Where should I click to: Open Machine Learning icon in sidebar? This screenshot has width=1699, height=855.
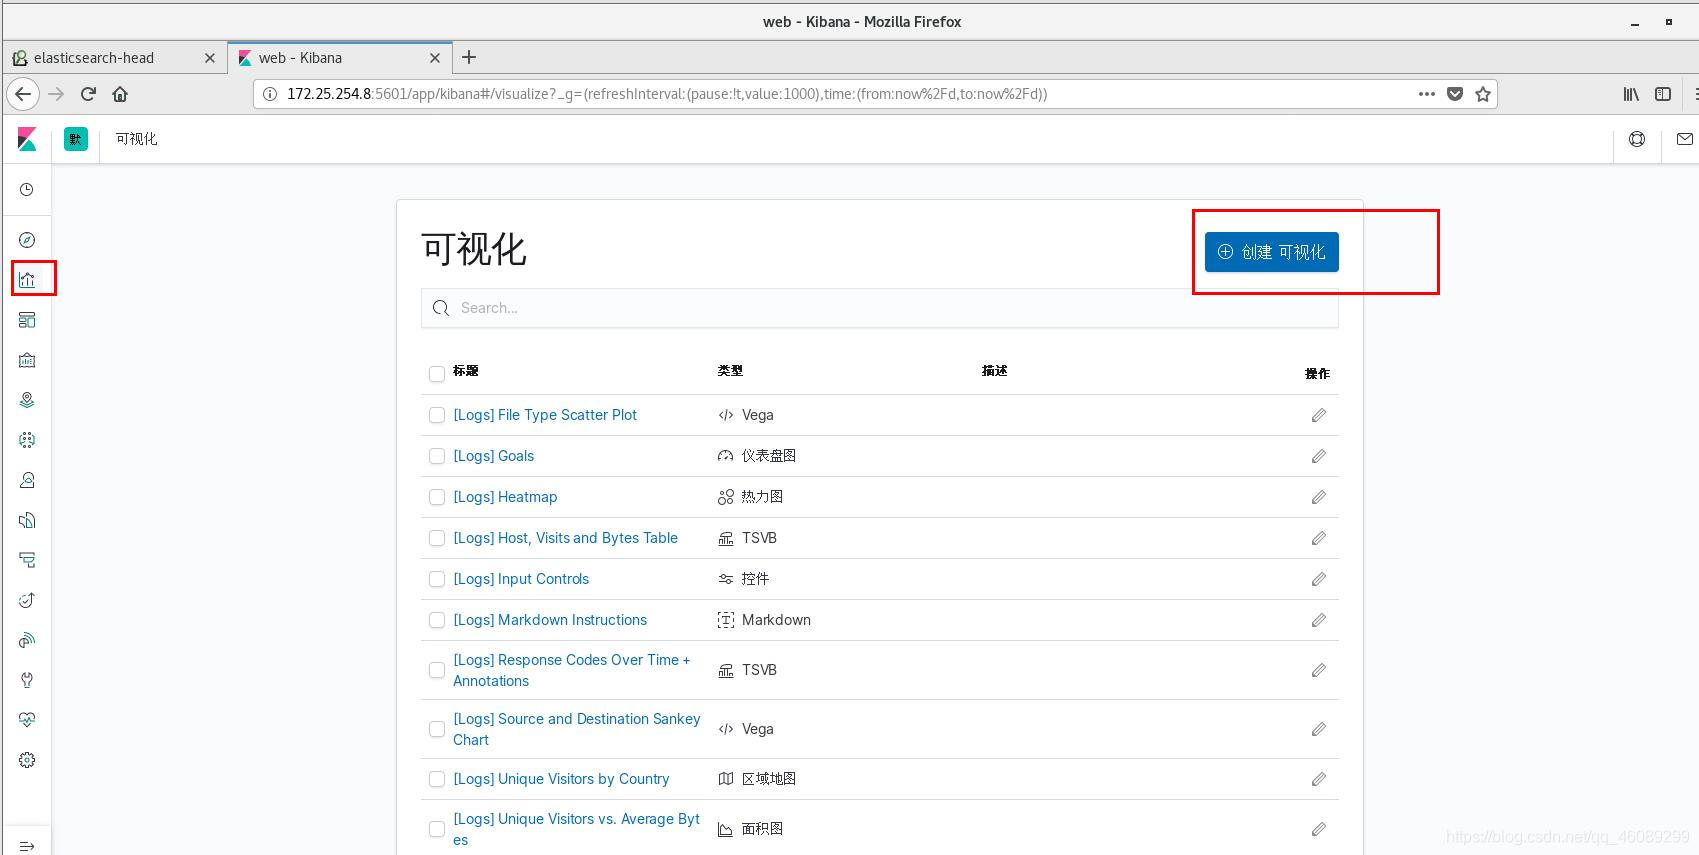pyautogui.click(x=27, y=440)
